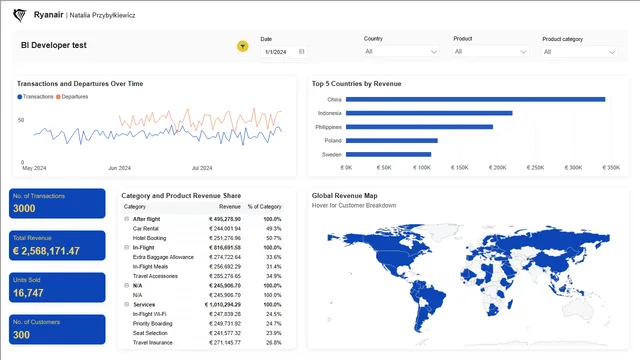Open the date picker calendar icon
640x360 pixels.
click(x=302, y=51)
